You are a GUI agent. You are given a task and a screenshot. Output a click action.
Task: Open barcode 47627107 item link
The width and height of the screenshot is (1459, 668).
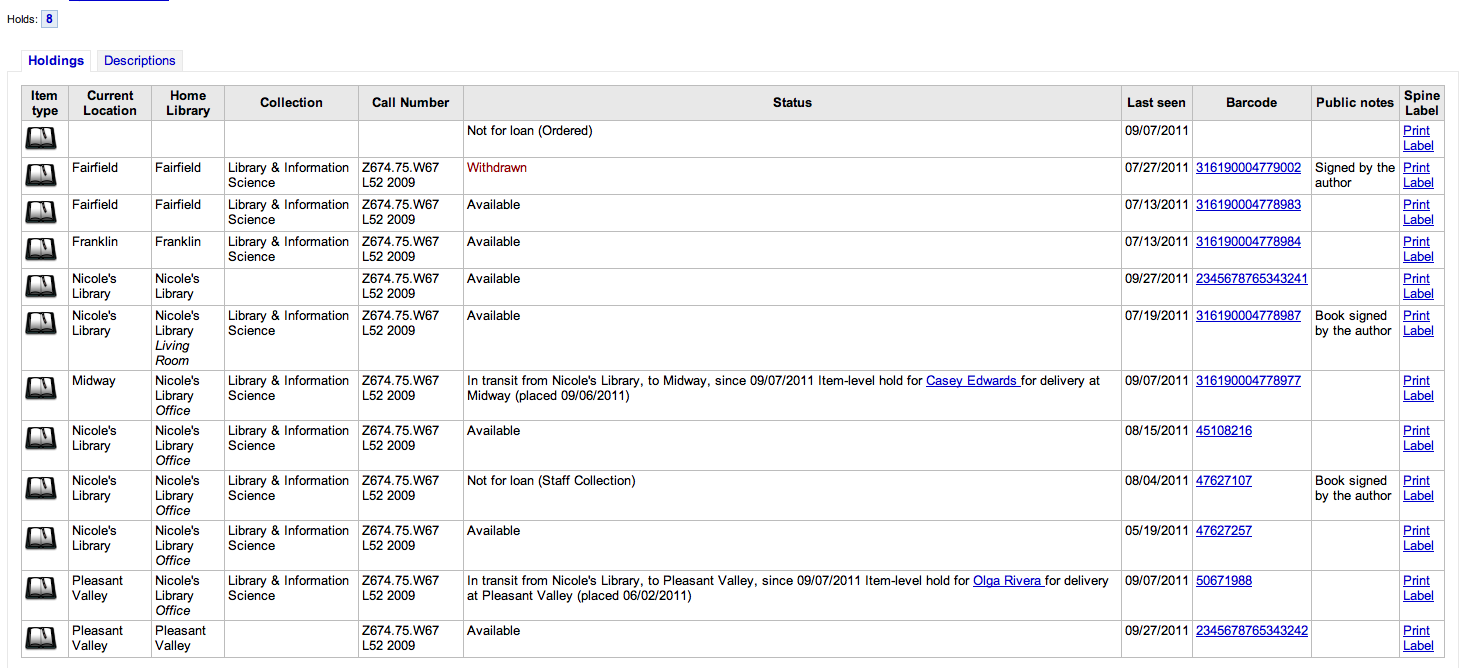pyautogui.click(x=1223, y=481)
